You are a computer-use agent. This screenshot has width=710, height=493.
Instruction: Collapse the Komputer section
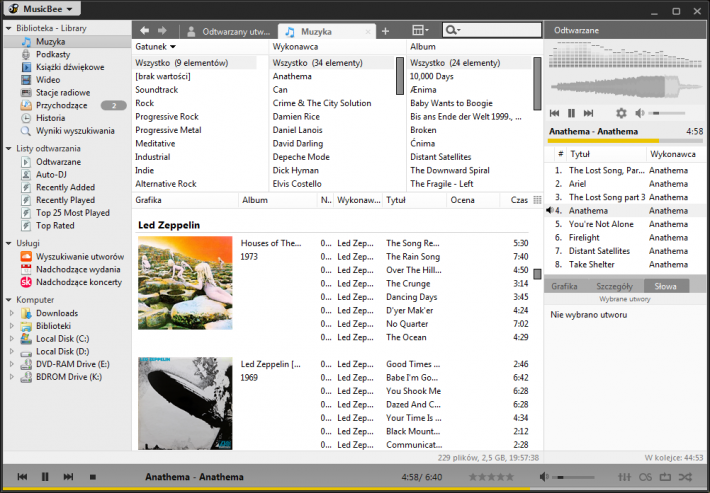(x=8, y=300)
